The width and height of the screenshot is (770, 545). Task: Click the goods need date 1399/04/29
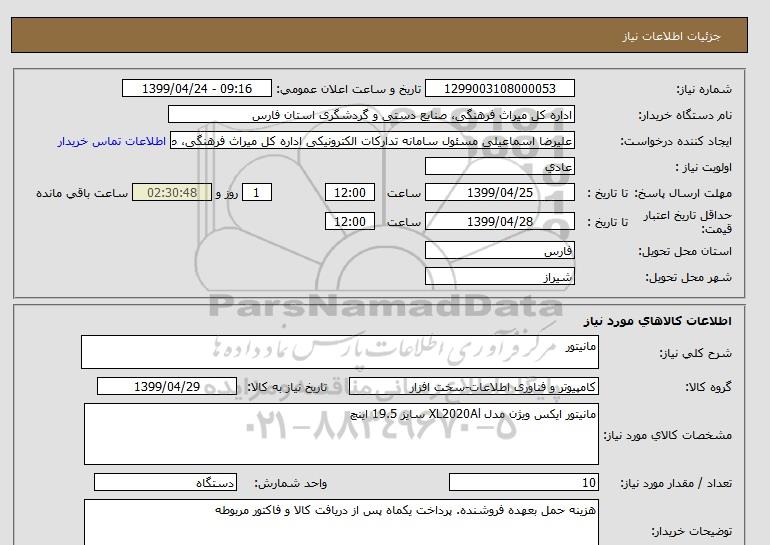(167, 387)
